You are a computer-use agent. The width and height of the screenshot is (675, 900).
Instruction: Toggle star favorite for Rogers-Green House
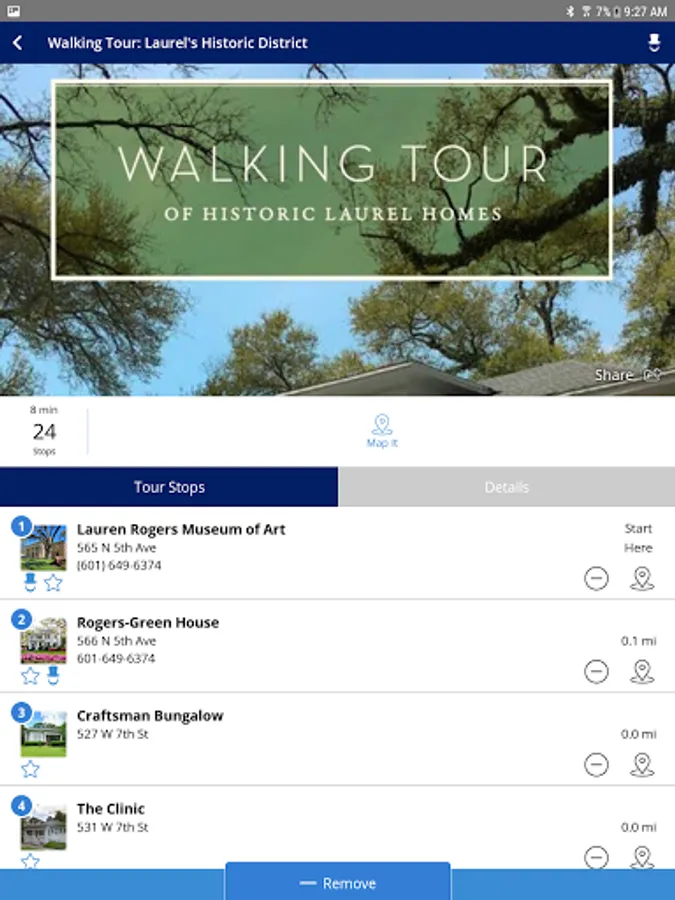click(30, 676)
